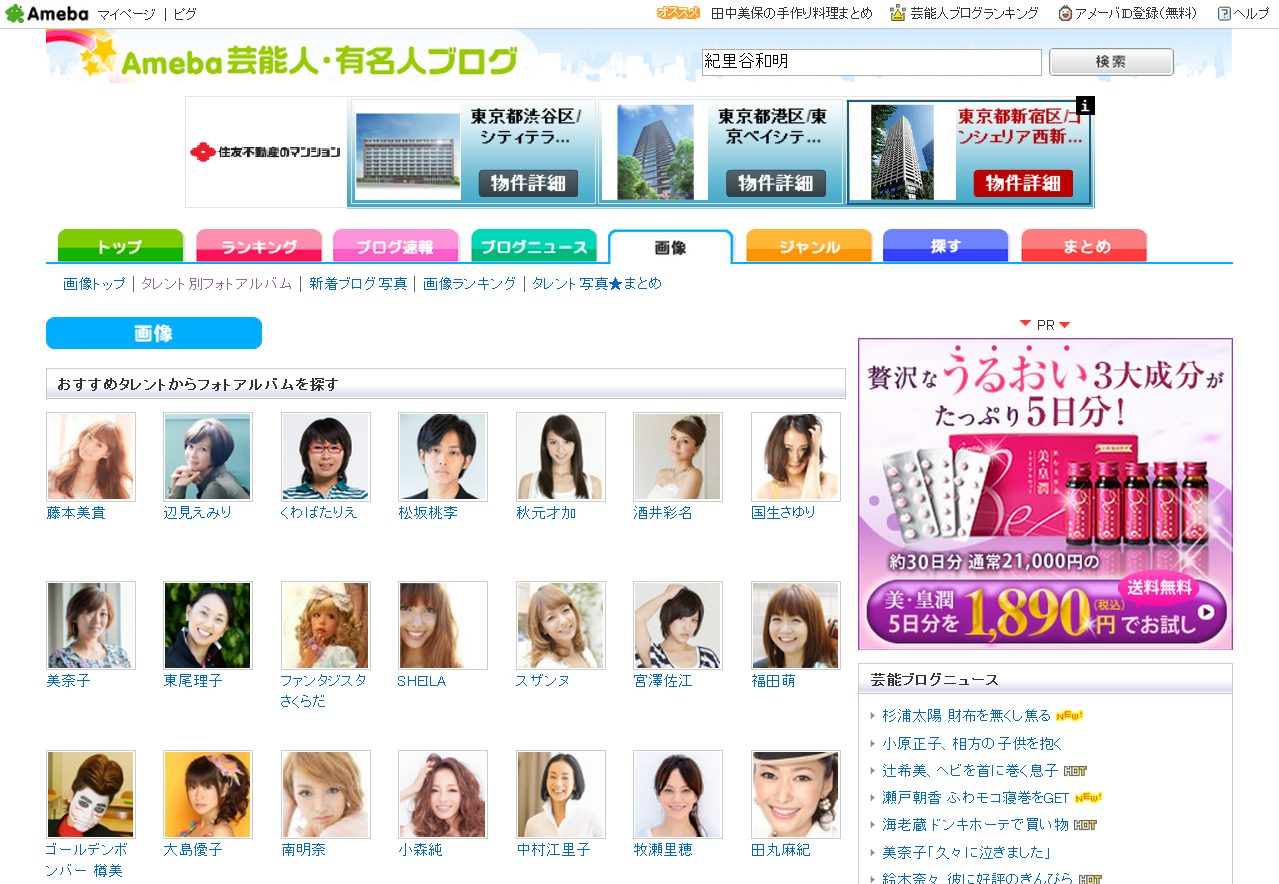
Task: Click 辺見えみり's photo thumbnail
Action: [208, 457]
